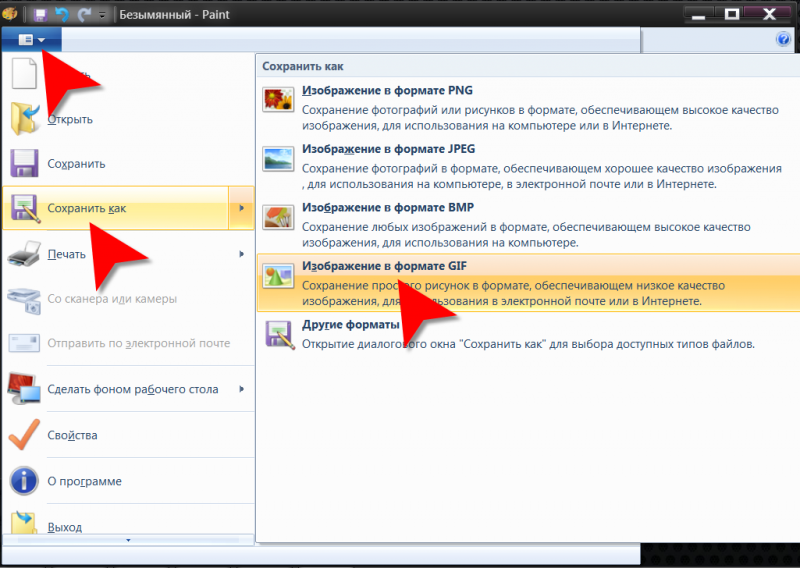Click the PNG format flower icon

(x=278, y=100)
